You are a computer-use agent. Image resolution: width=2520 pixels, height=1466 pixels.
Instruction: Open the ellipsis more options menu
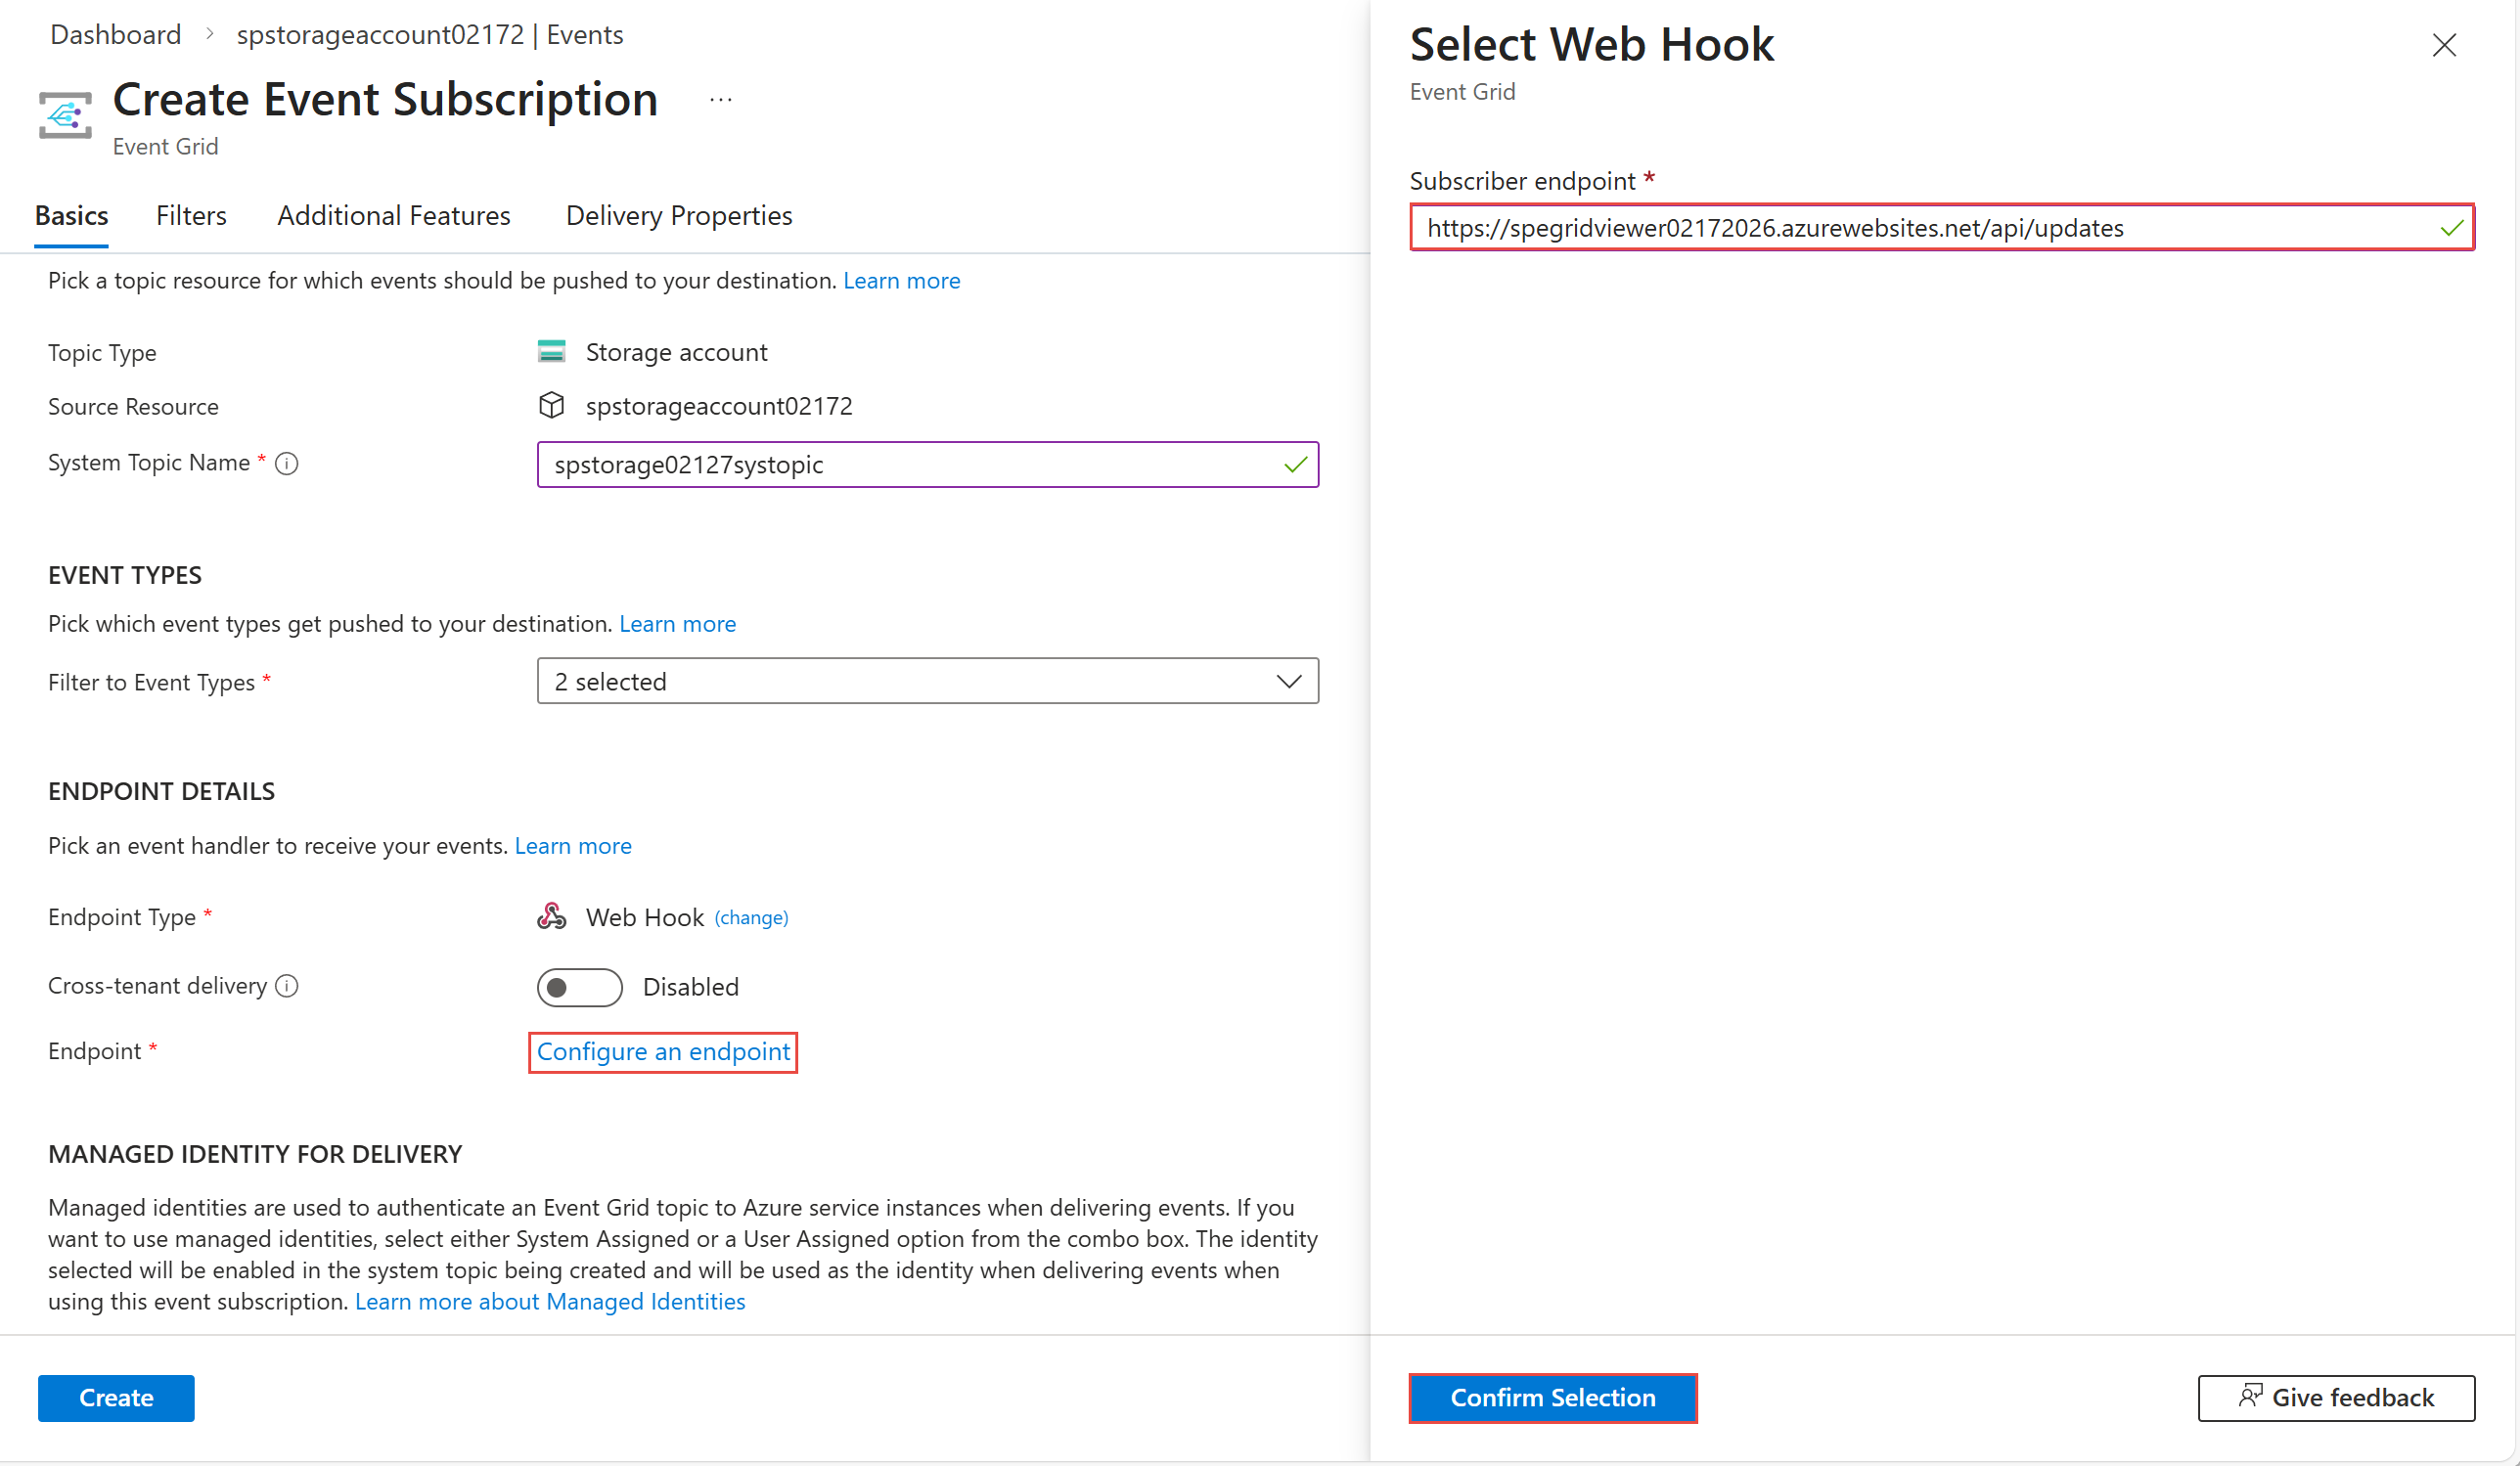click(721, 99)
